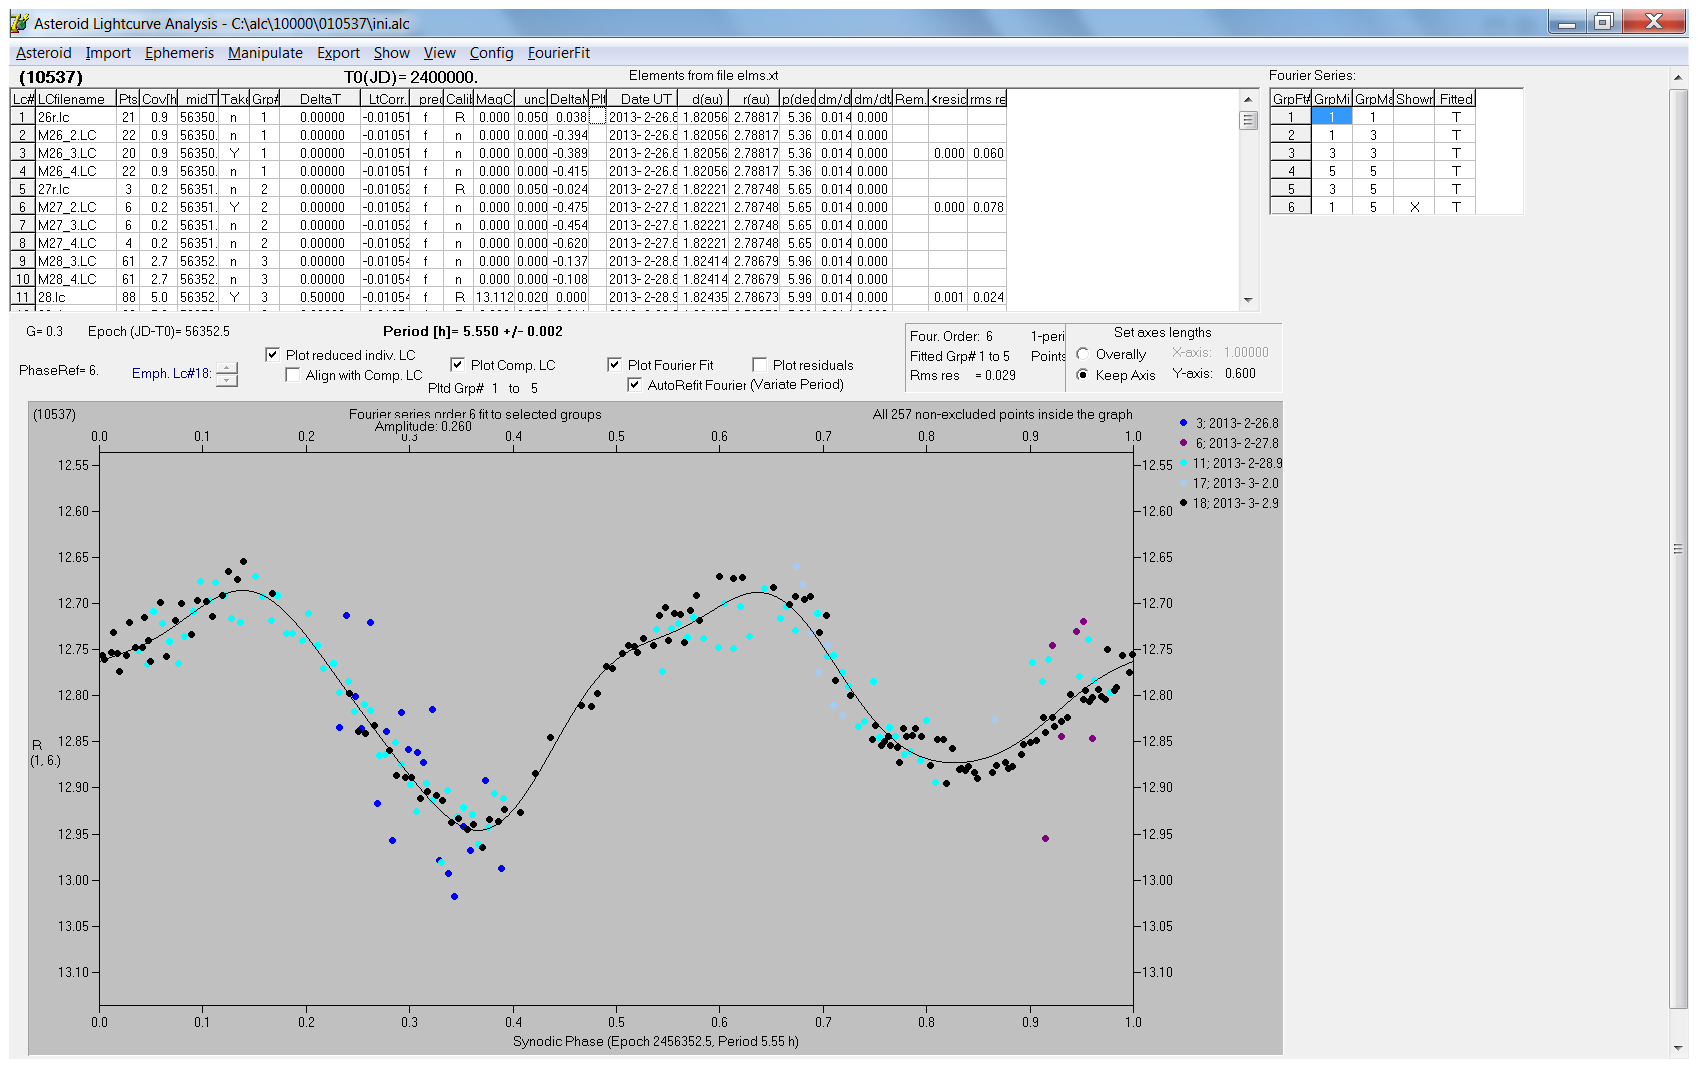Click the LCfilename column header
This screenshot has width=1698, height=1068.
pos(76,99)
